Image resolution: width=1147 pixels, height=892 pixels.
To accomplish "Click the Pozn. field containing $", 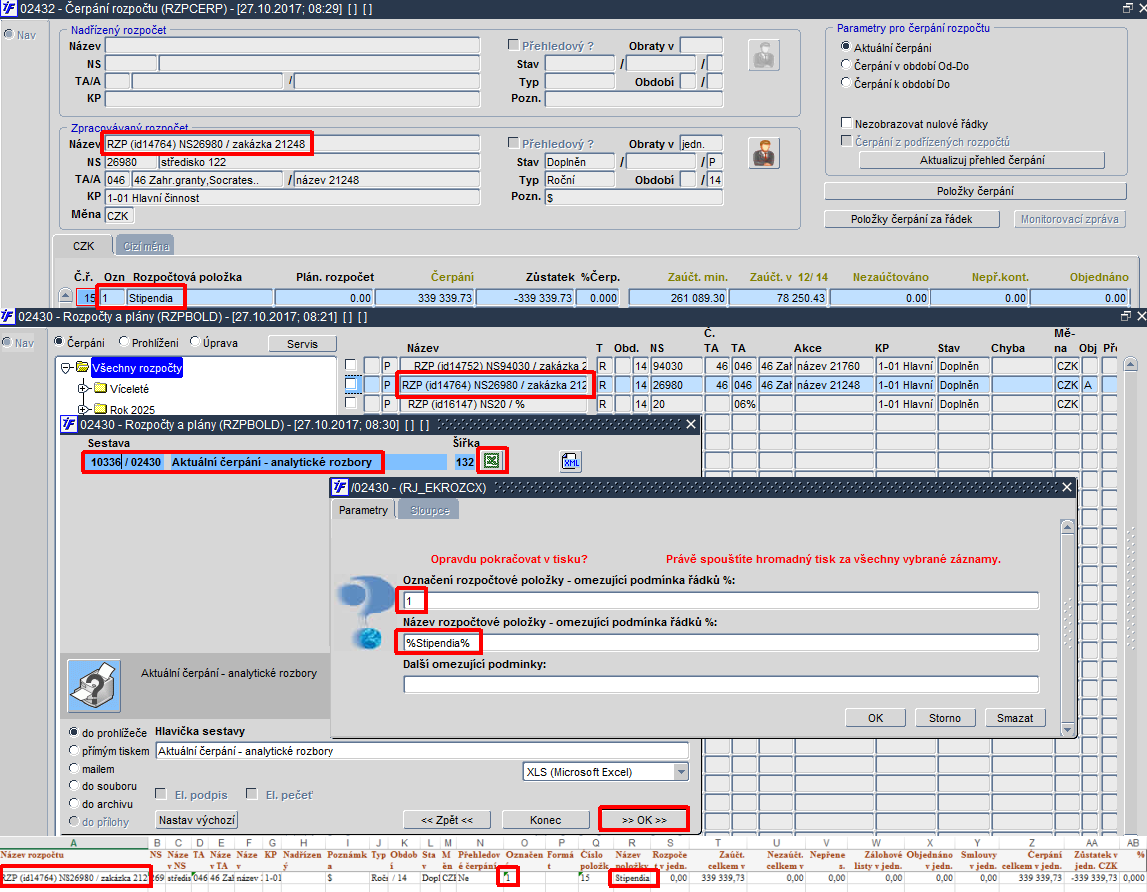I will [633, 197].
